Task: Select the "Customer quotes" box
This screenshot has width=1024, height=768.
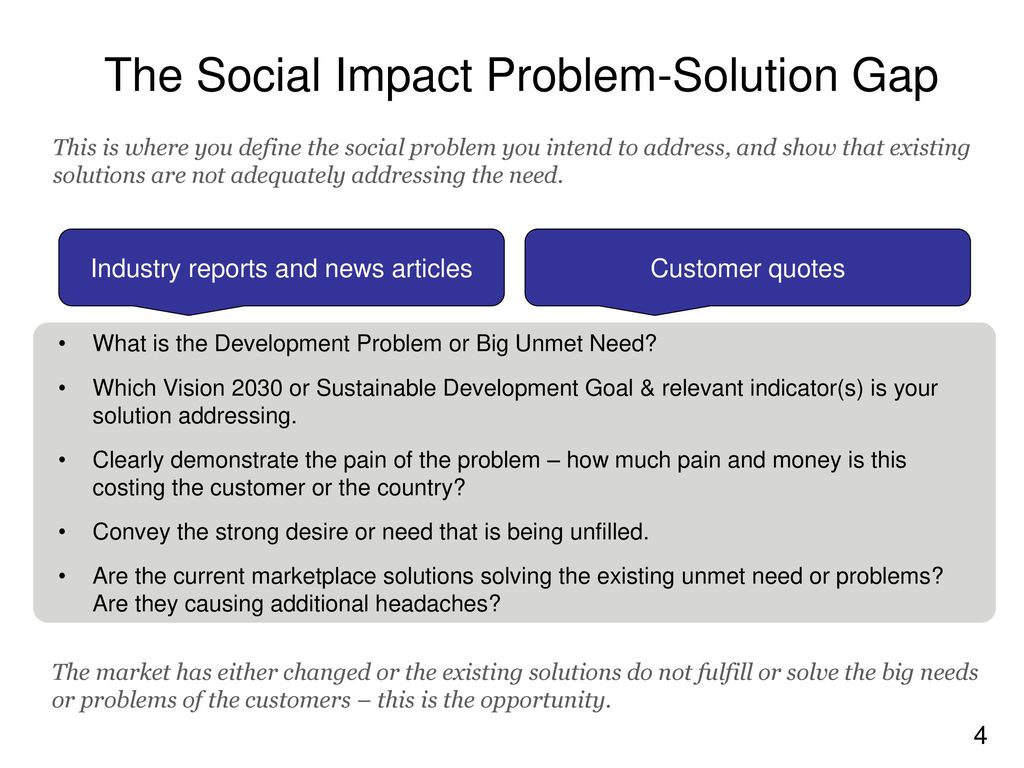Action: point(747,267)
